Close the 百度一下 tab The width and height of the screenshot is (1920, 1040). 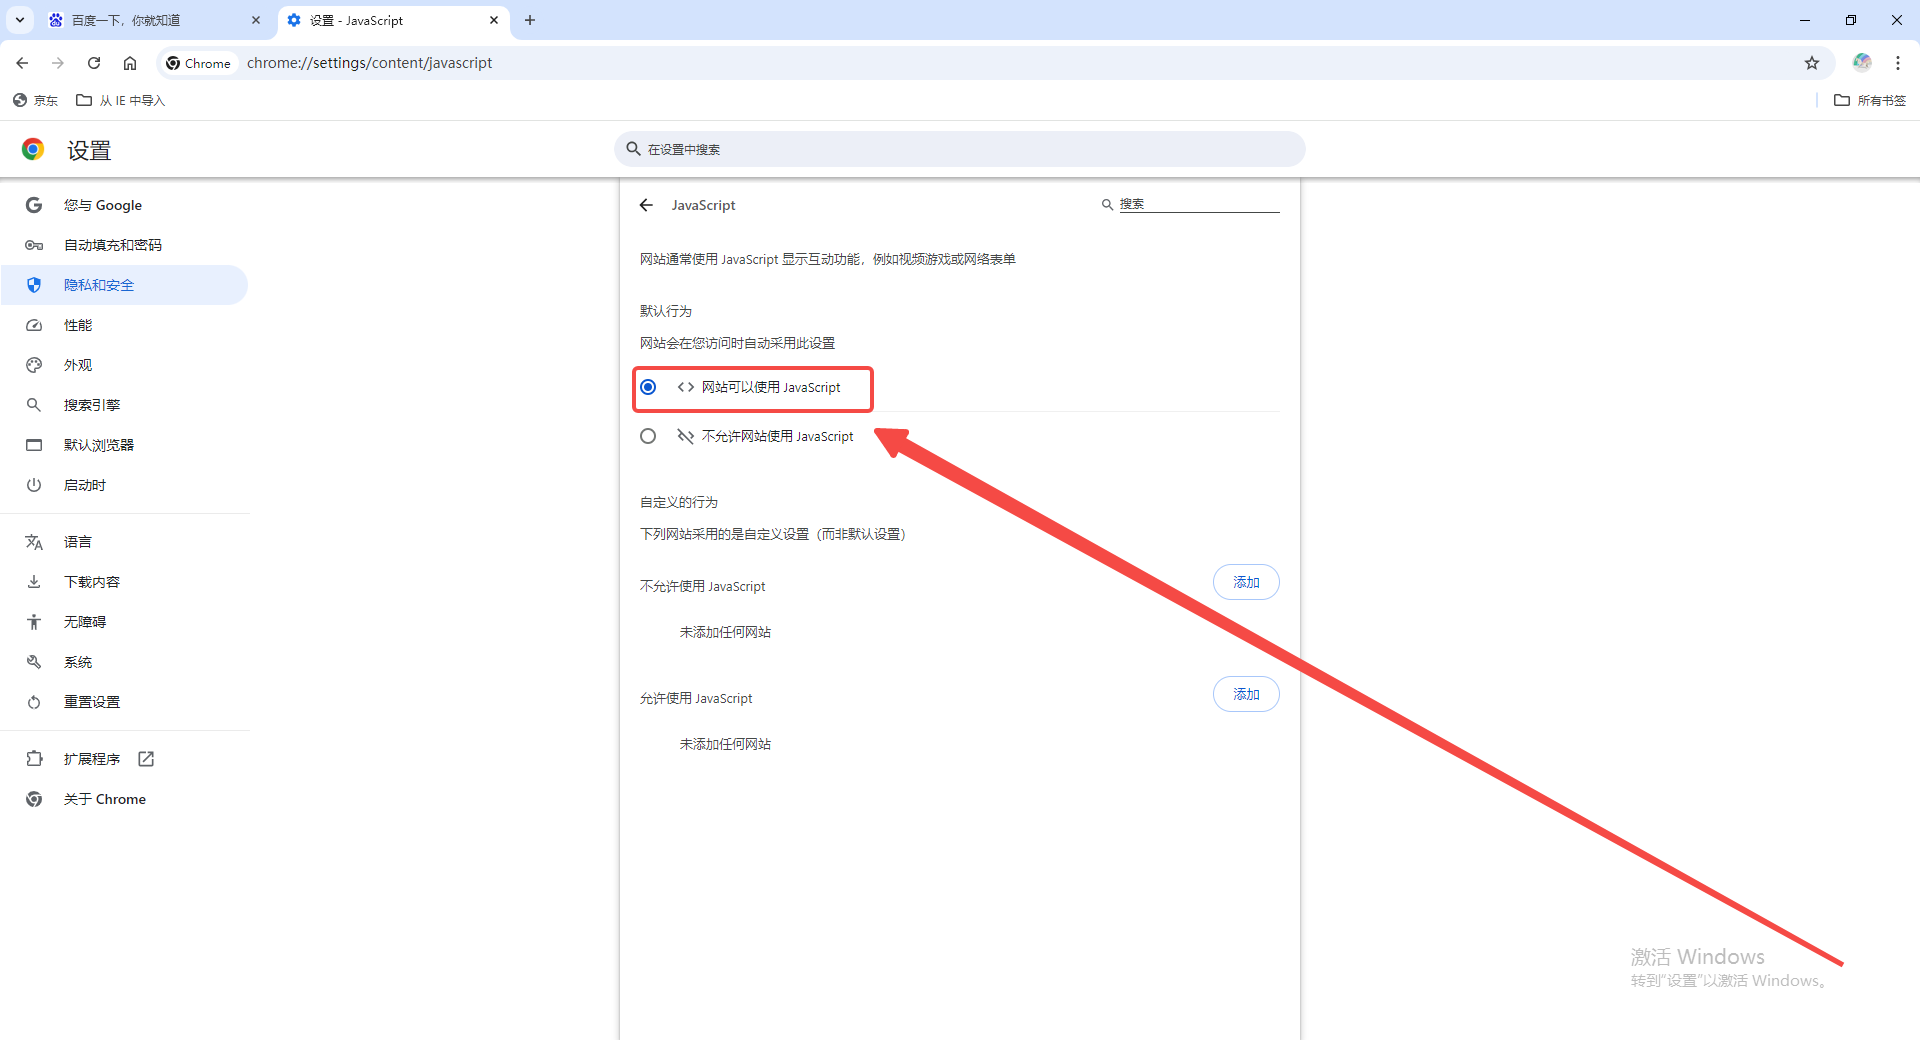click(x=256, y=20)
